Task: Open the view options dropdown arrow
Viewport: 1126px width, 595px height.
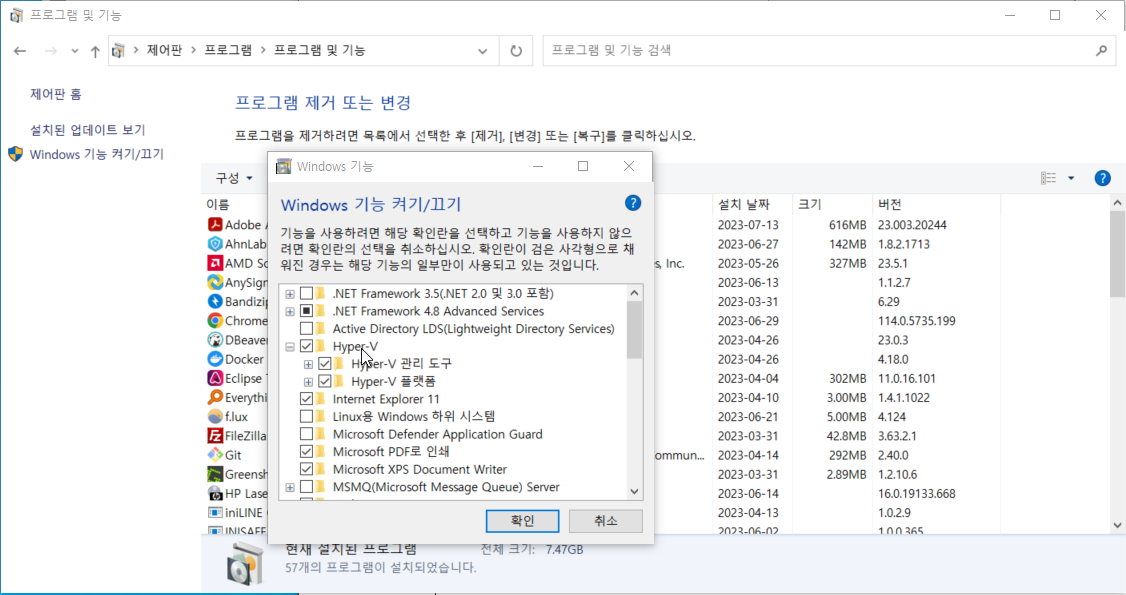Action: (x=1071, y=178)
